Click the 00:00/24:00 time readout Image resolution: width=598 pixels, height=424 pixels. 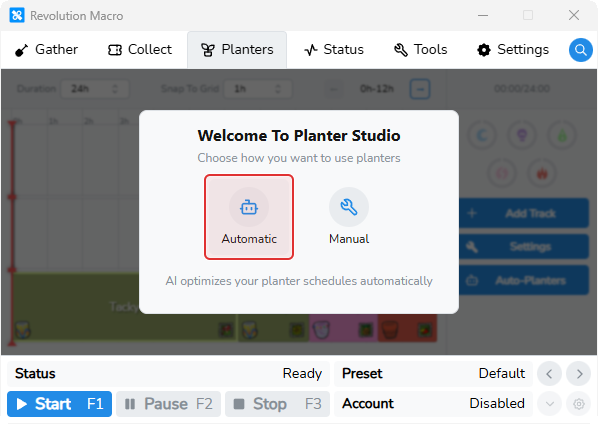point(522,89)
